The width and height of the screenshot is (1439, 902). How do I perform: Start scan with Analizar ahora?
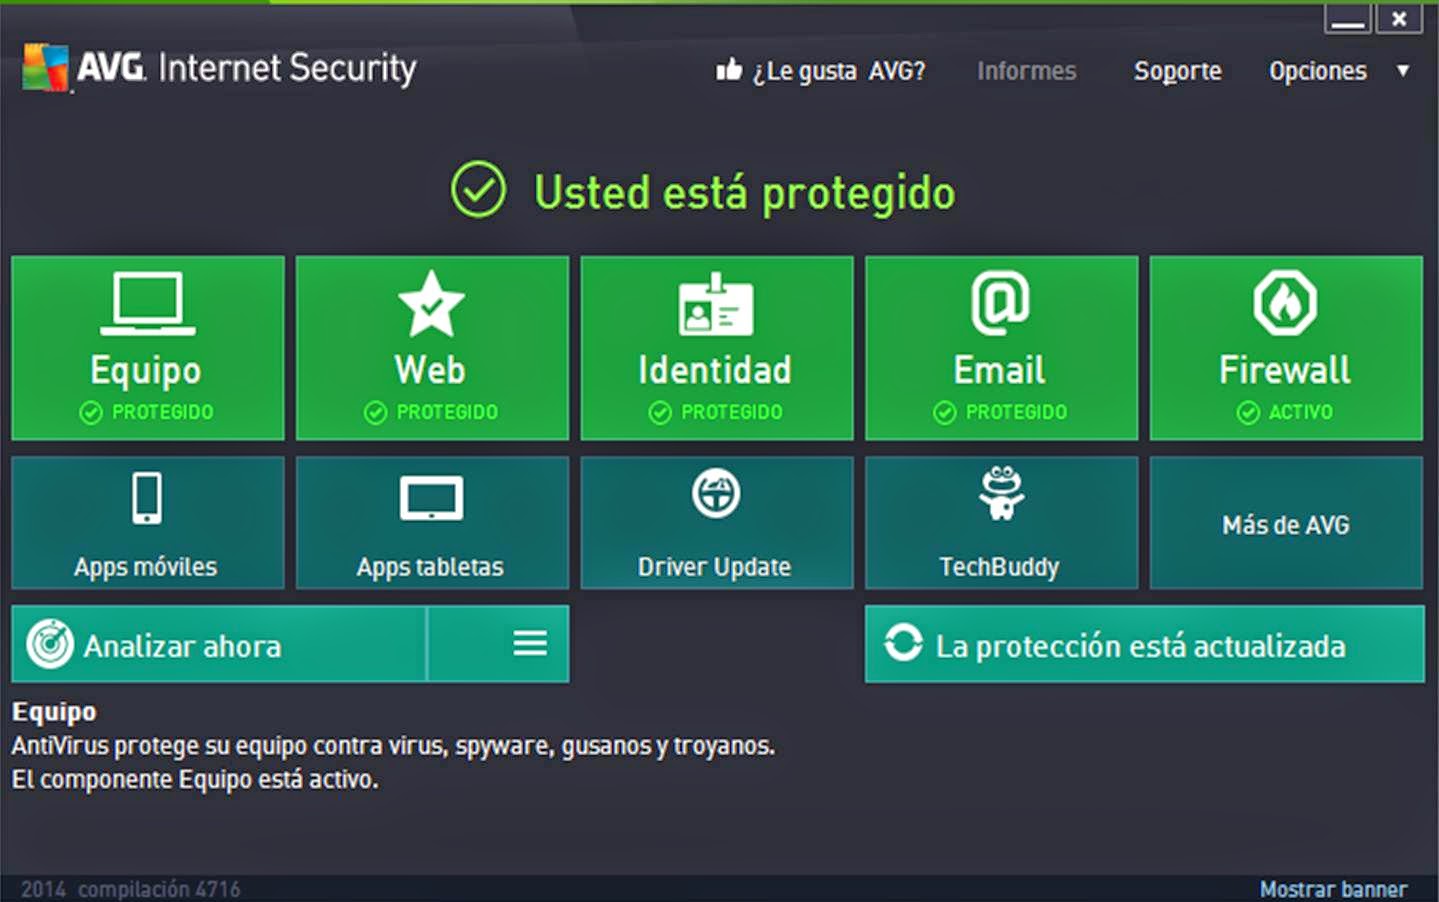(219, 644)
